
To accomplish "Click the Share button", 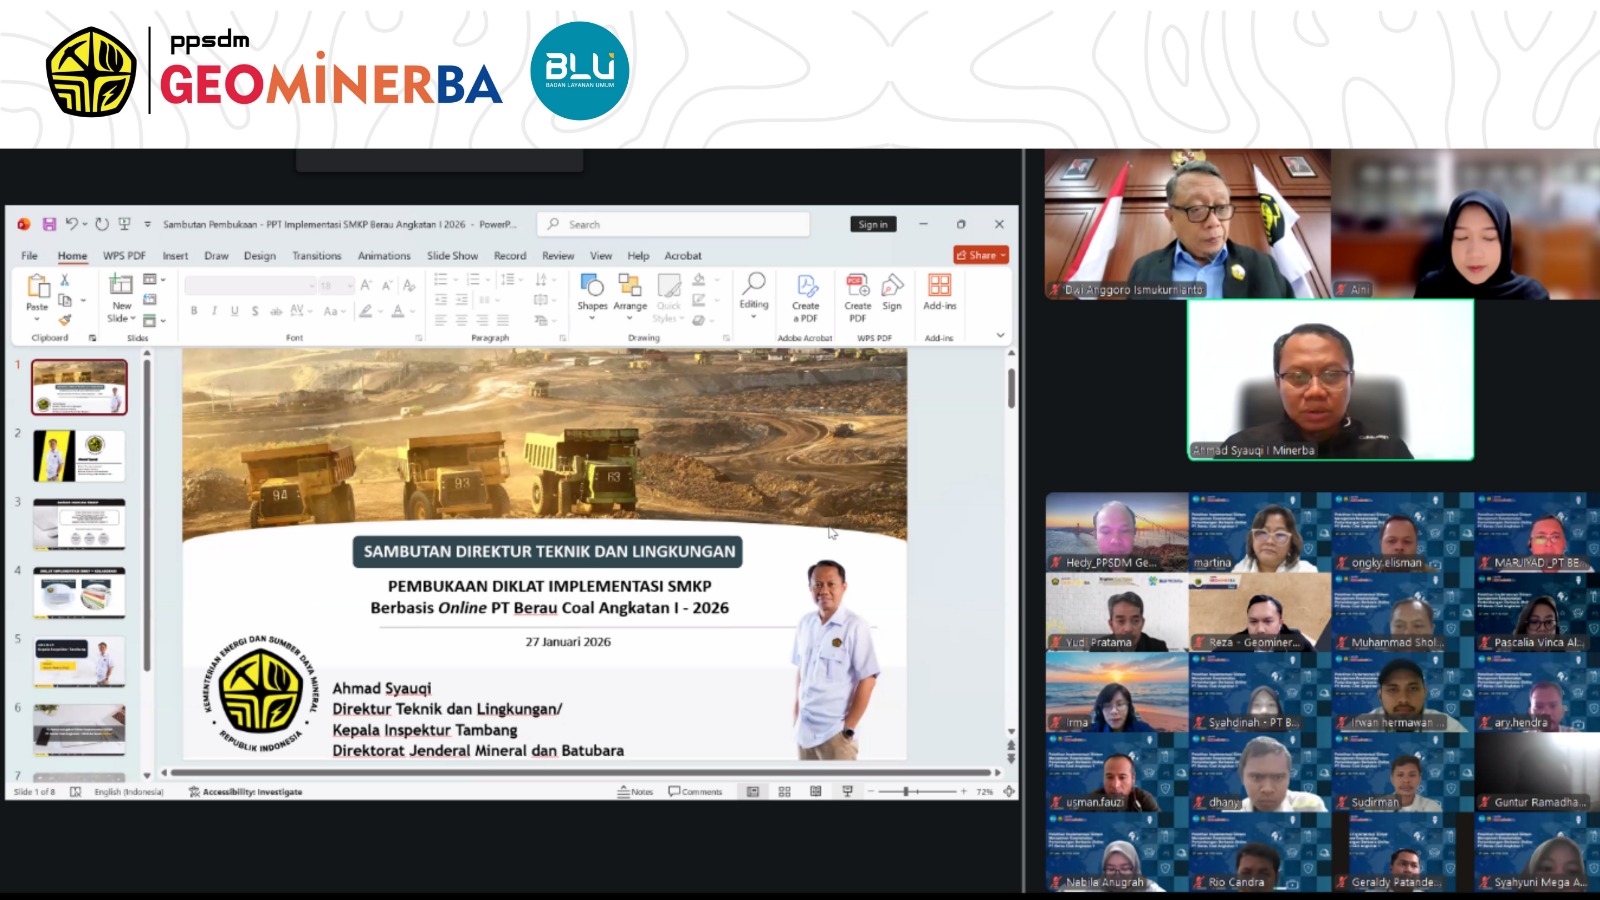I will [x=980, y=255].
